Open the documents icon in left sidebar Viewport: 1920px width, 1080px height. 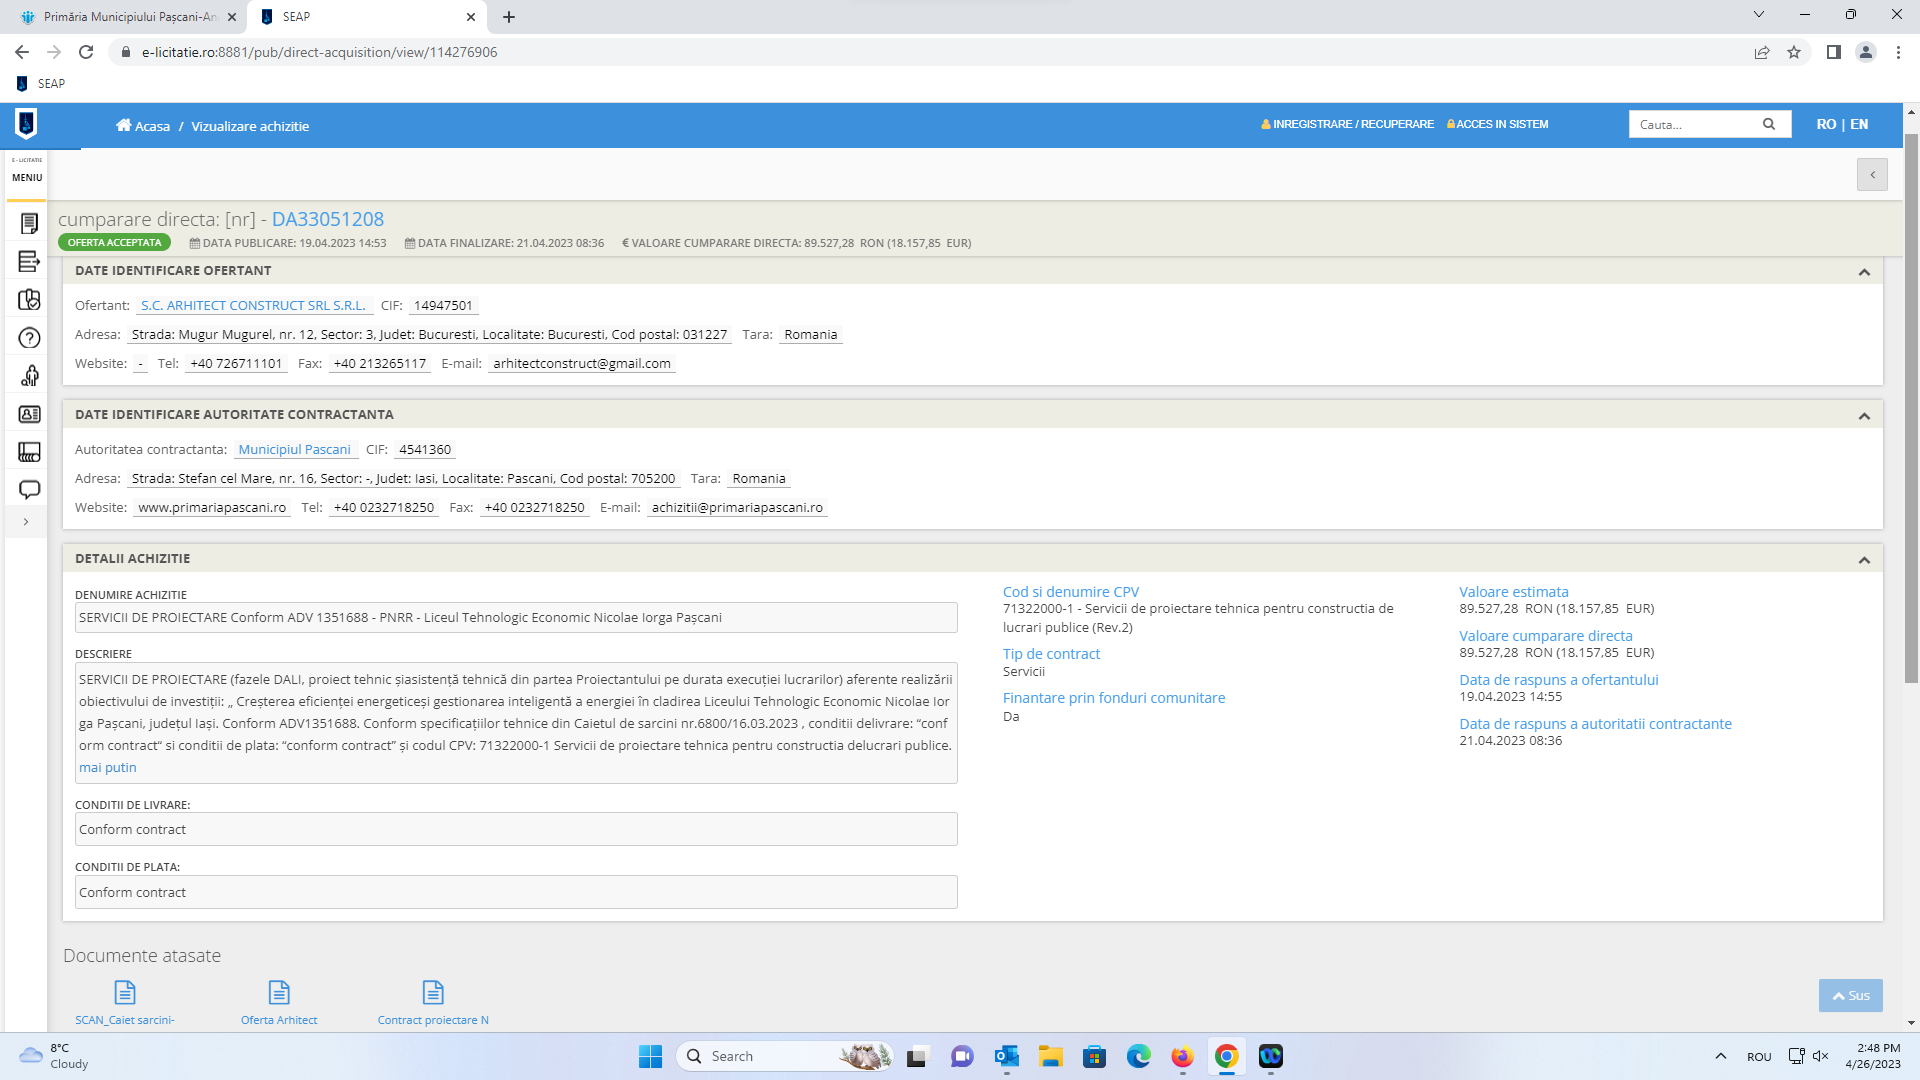(29, 223)
